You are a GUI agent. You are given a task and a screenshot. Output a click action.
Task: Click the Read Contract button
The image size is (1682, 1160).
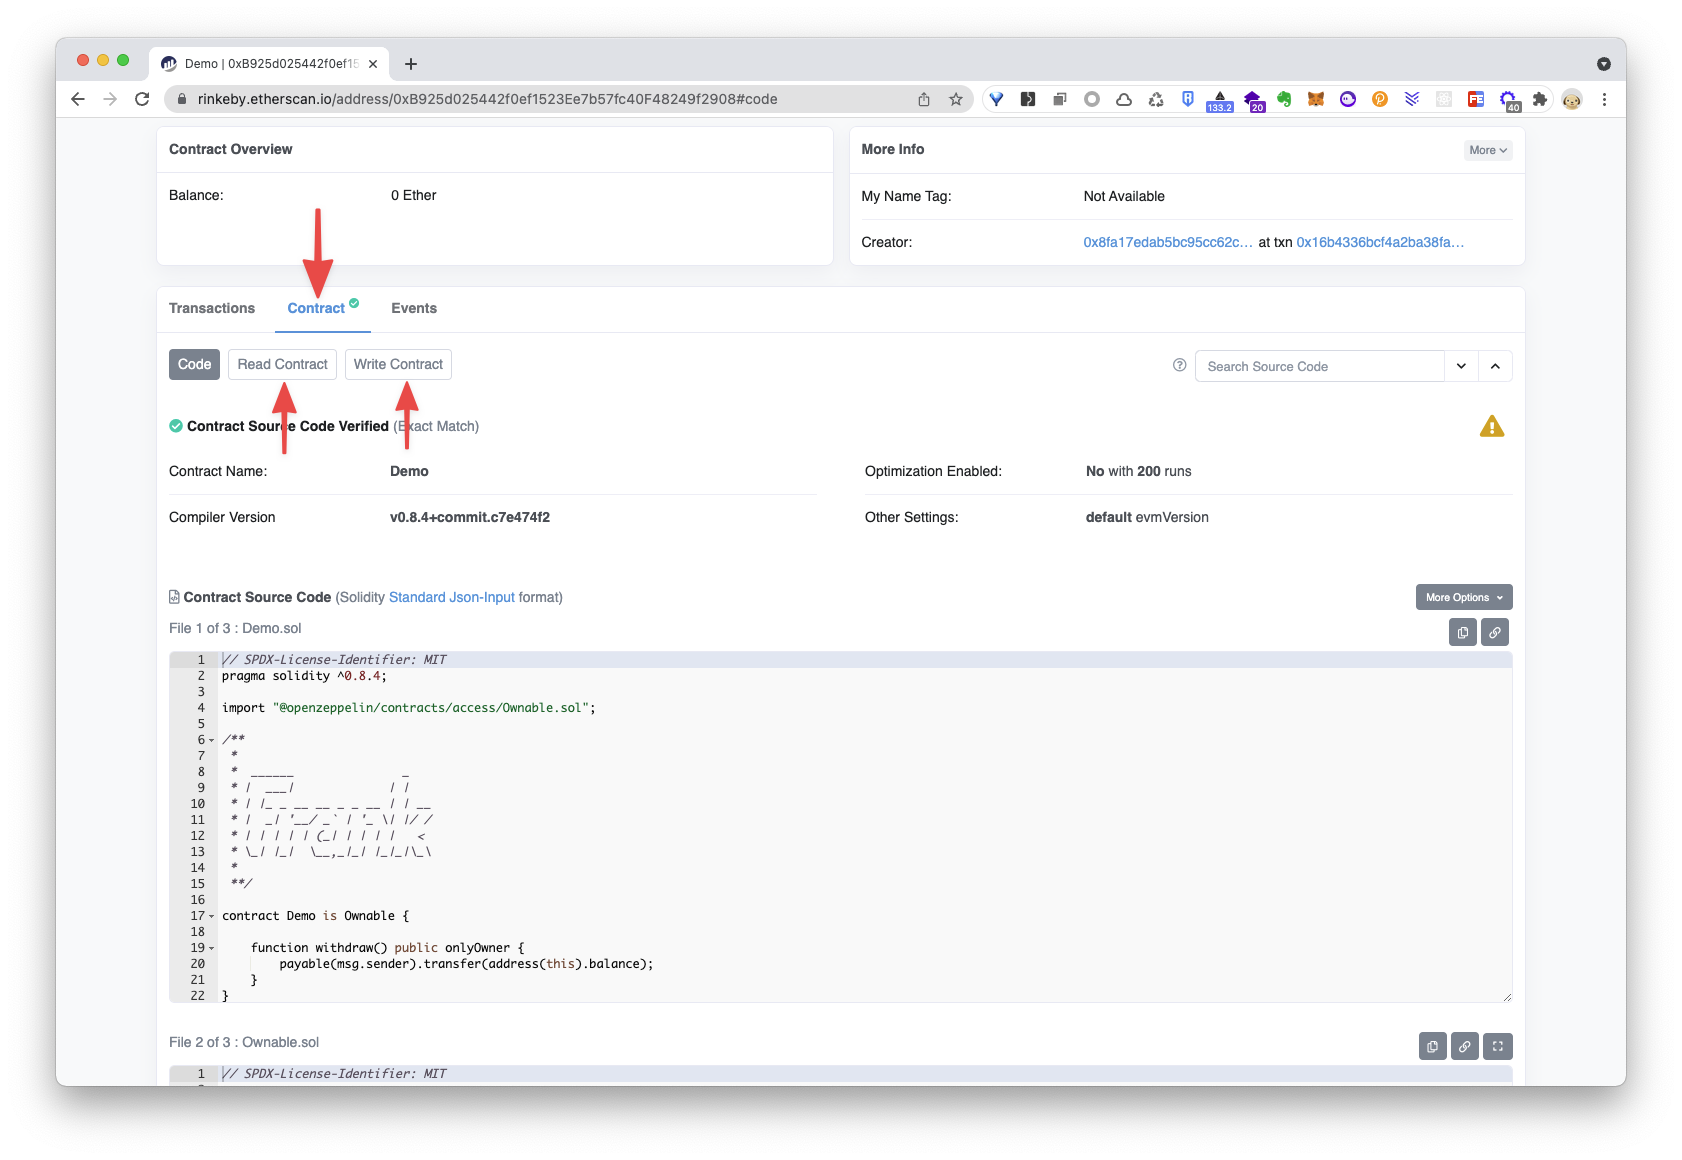pyautogui.click(x=282, y=364)
